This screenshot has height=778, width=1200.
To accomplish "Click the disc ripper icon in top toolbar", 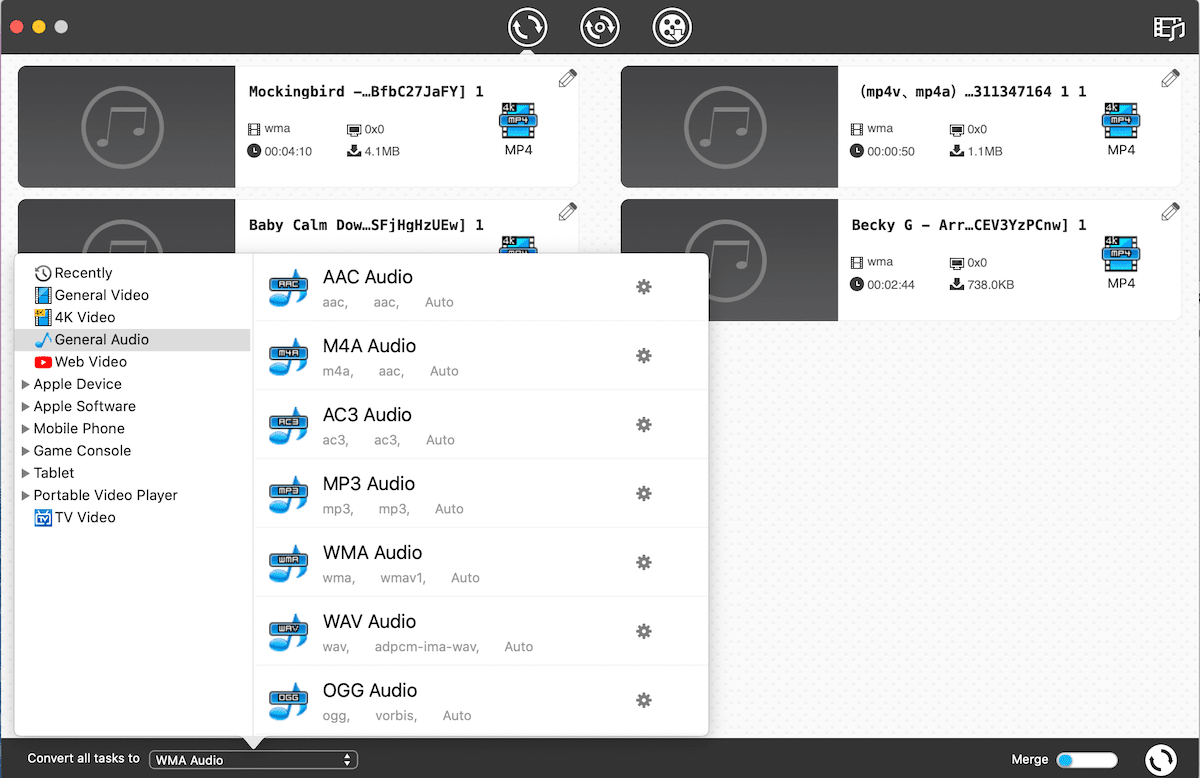I will pos(600,27).
